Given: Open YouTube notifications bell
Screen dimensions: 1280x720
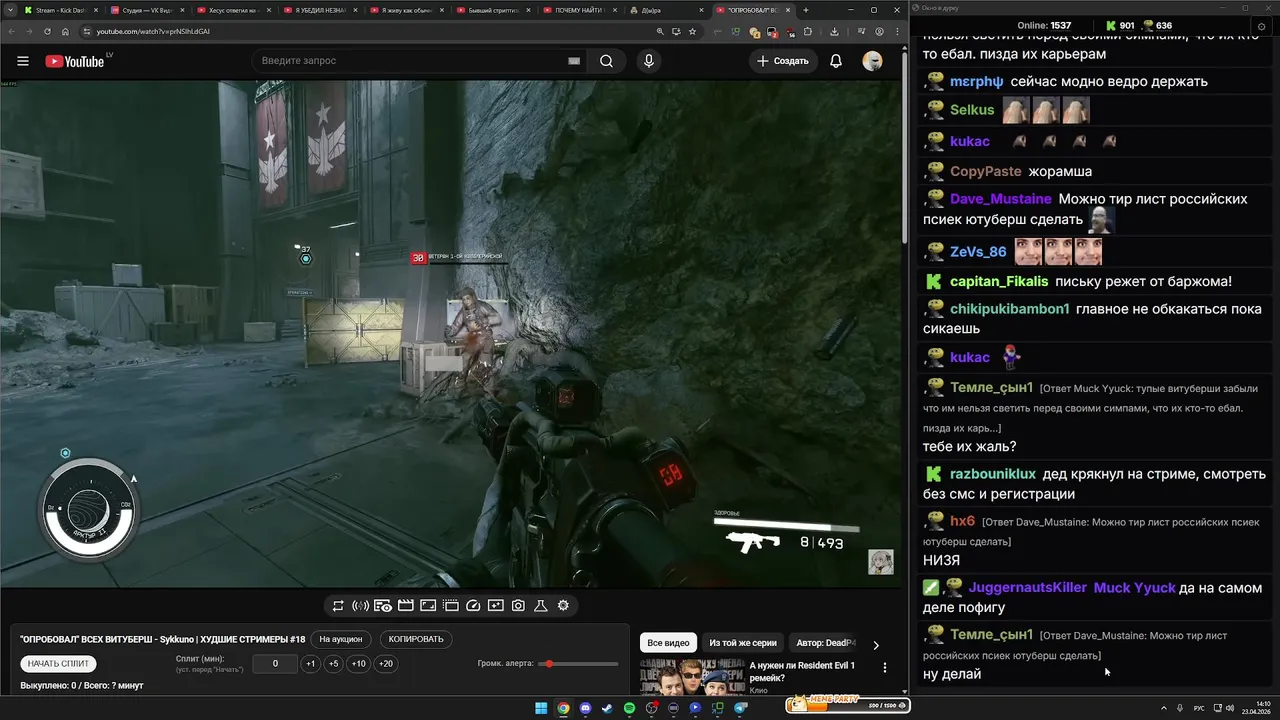Looking at the screenshot, I should pos(836,61).
